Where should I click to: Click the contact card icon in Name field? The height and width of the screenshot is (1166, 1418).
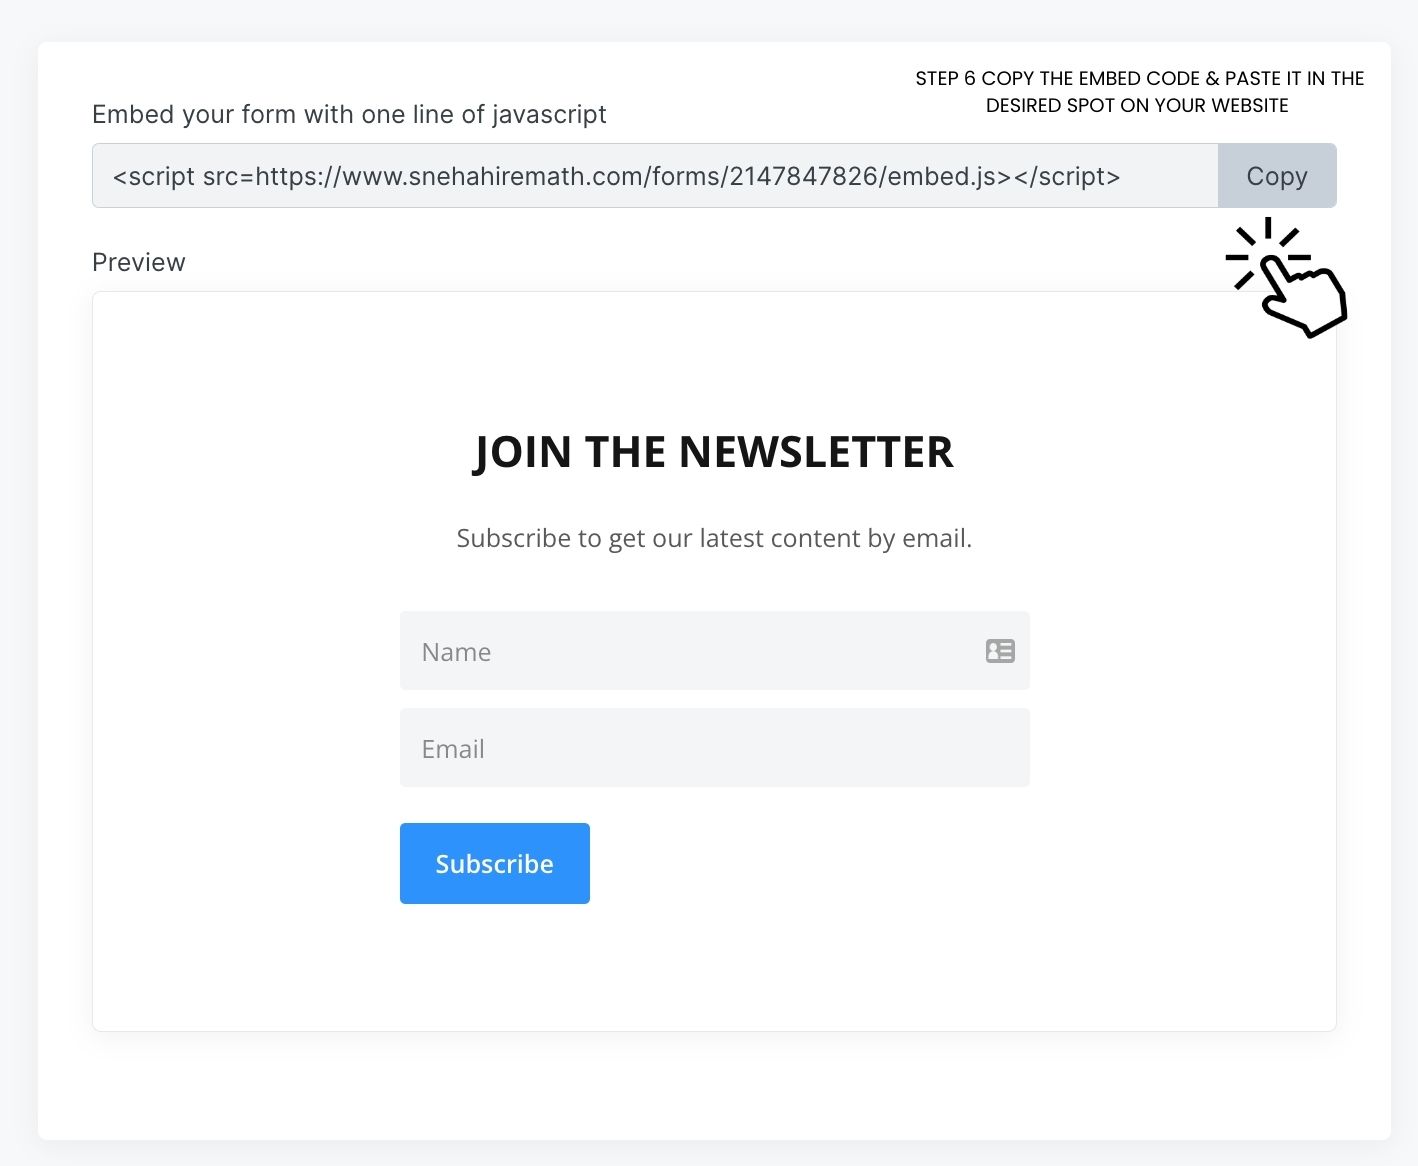(1000, 651)
